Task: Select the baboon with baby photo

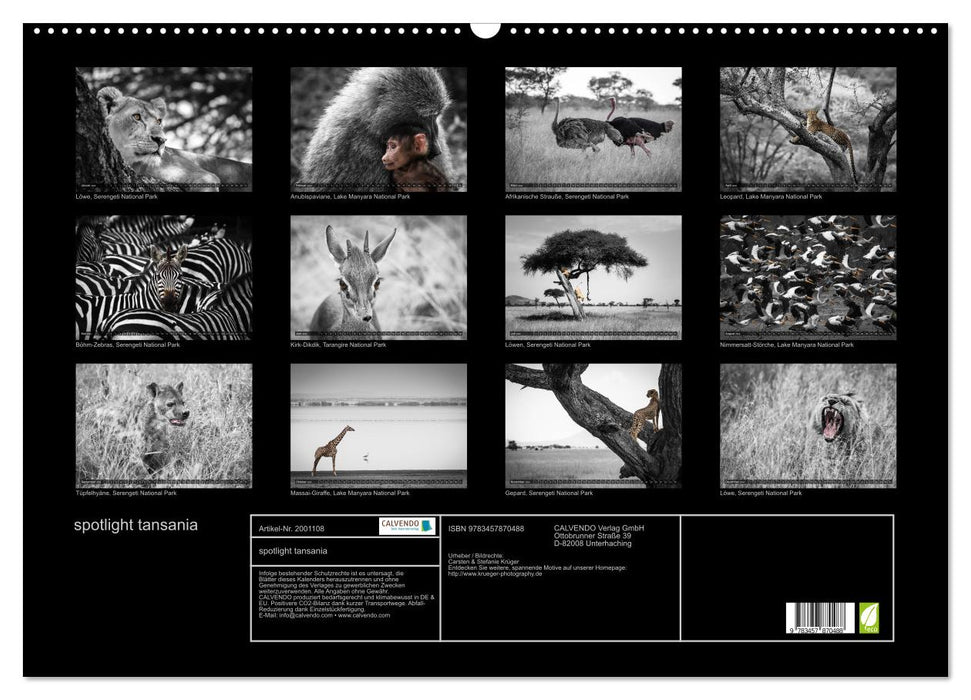Action: tap(378, 129)
